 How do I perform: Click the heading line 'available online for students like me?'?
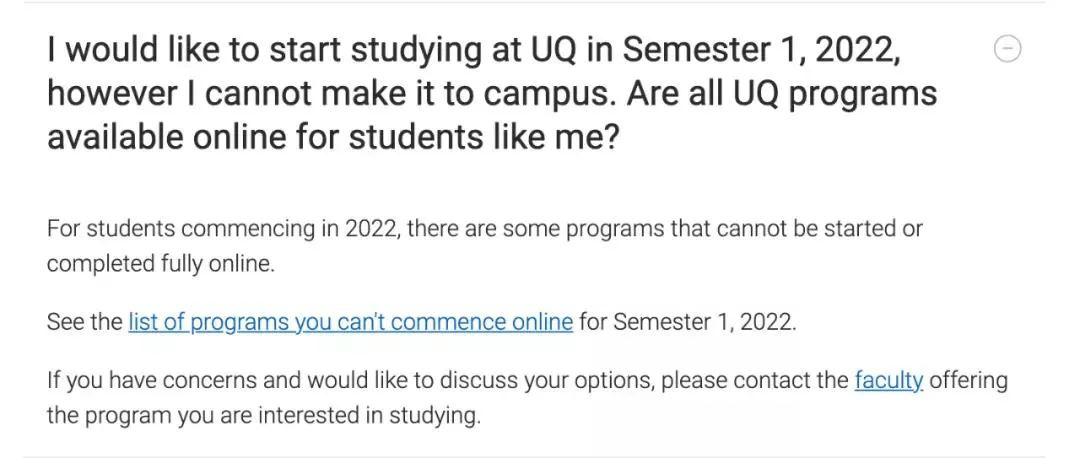333,136
